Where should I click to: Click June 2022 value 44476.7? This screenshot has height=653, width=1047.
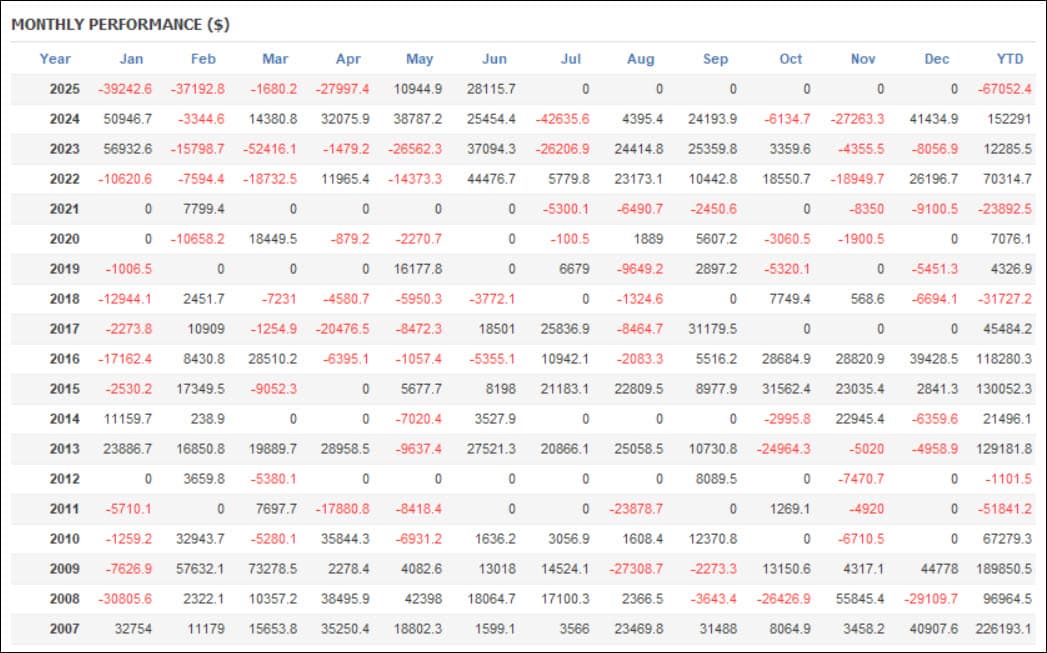pyautogui.click(x=491, y=179)
